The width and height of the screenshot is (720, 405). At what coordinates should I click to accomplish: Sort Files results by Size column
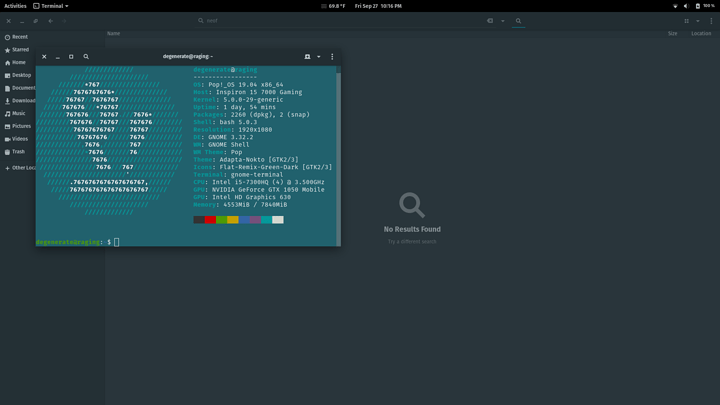673,34
